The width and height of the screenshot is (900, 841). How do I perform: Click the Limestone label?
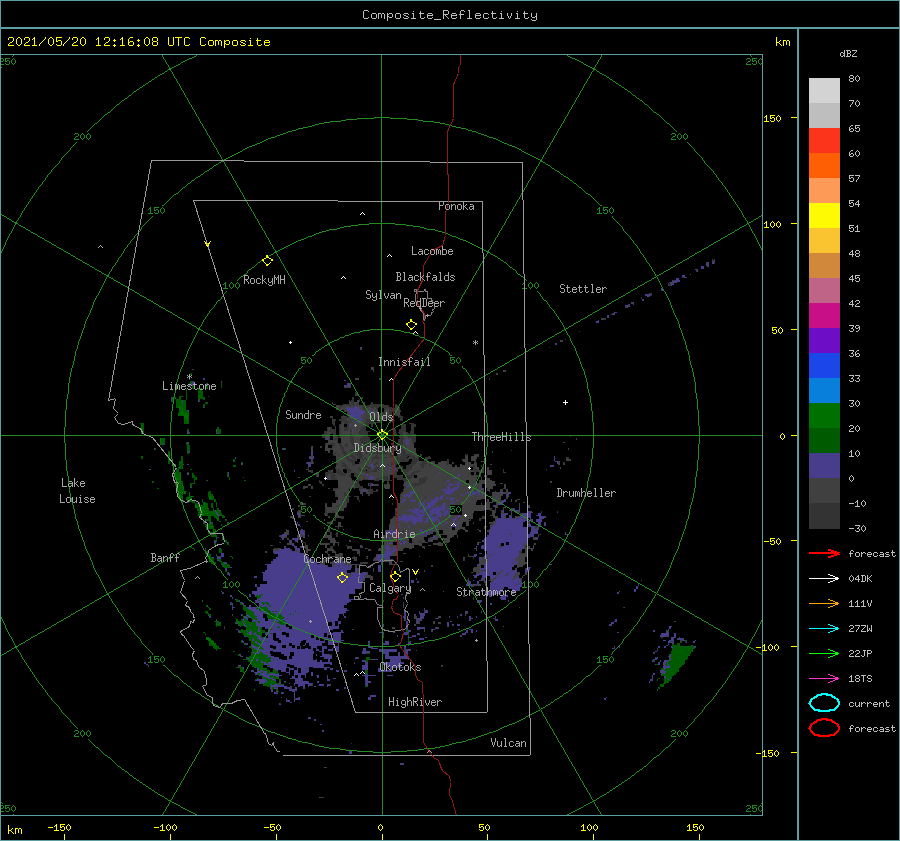click(189, 386)
